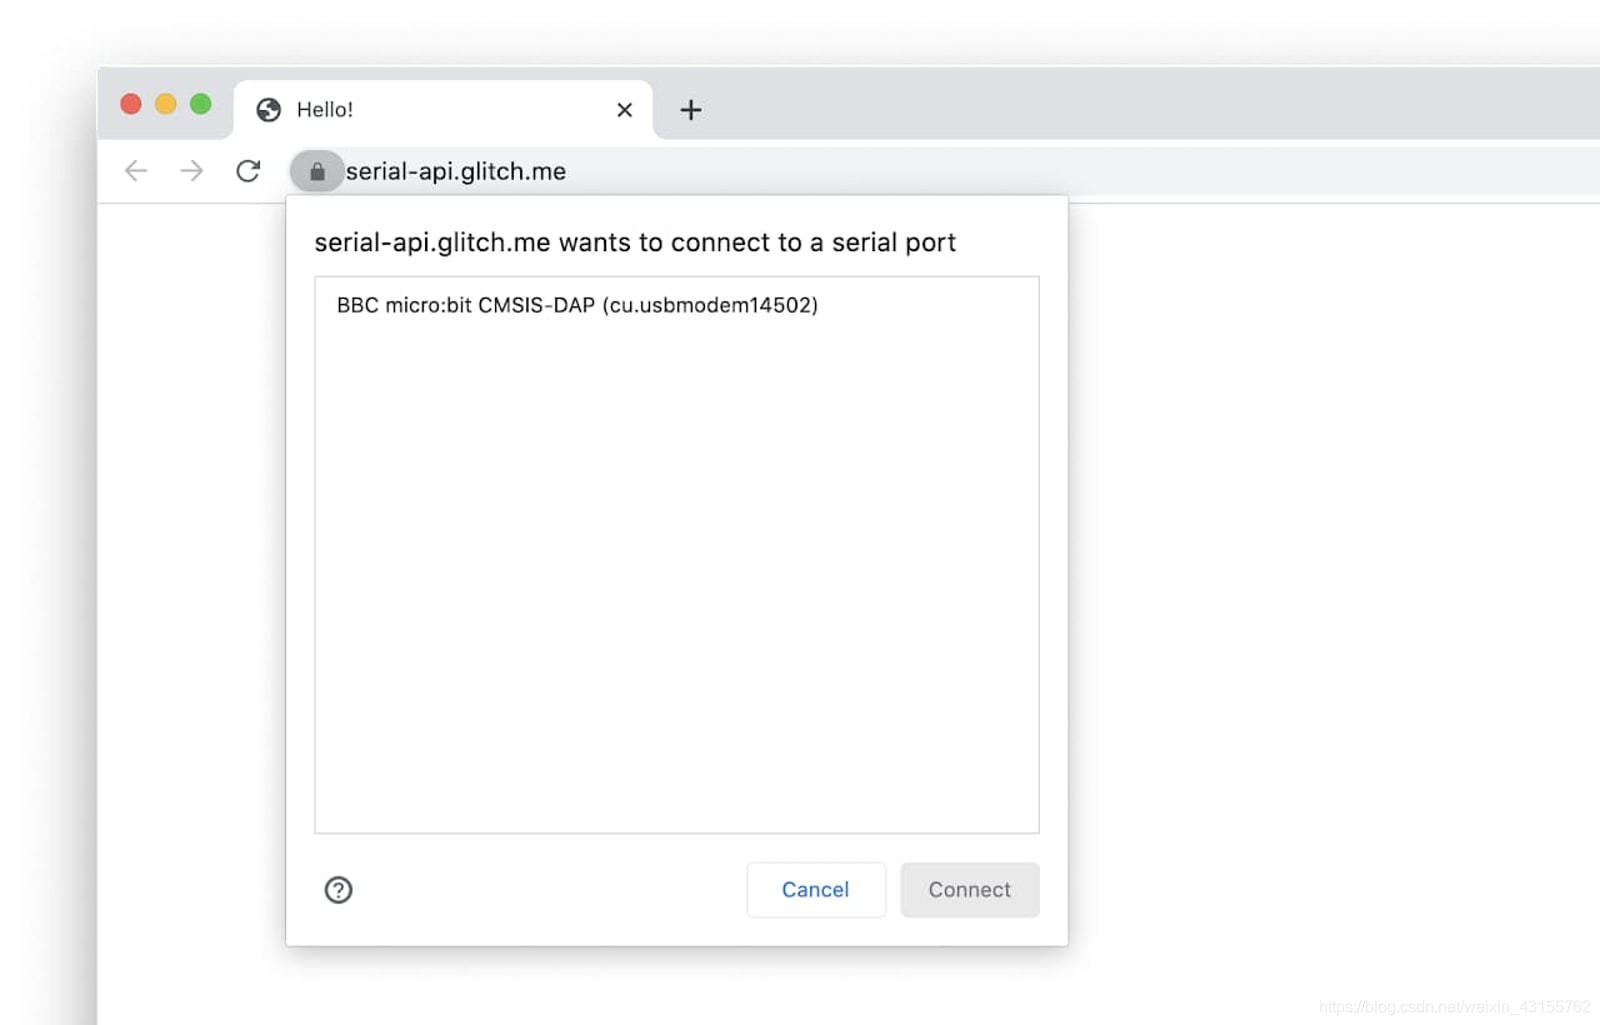Cancel the serial port connection request

[x=815, y=889]
